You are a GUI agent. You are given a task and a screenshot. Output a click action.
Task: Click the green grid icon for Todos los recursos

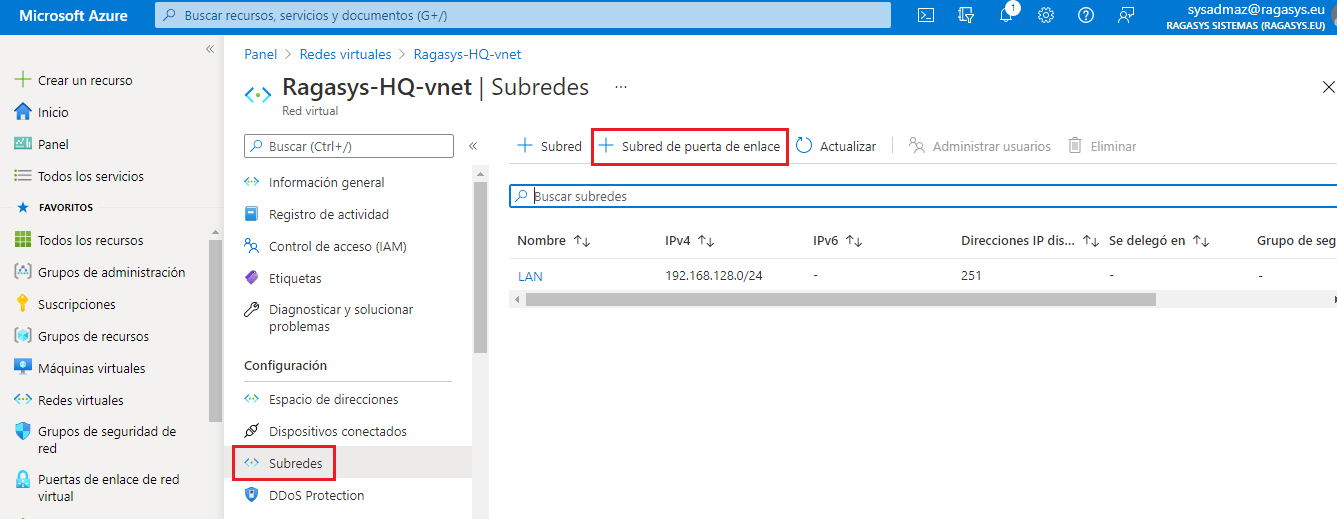23,240
